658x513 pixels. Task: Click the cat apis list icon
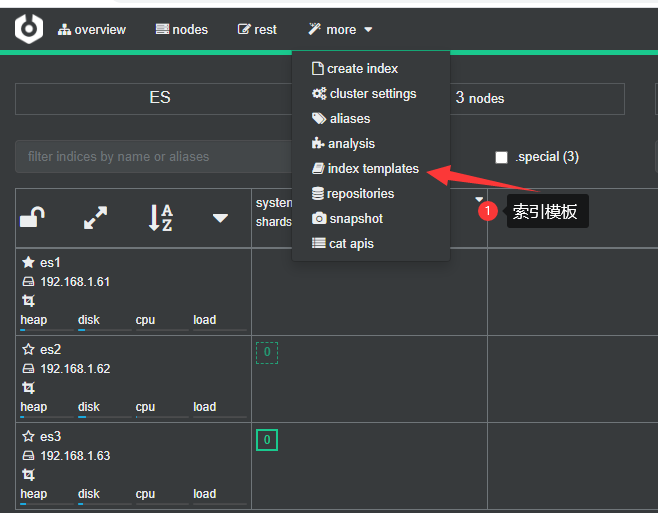(x=319, y=243)
